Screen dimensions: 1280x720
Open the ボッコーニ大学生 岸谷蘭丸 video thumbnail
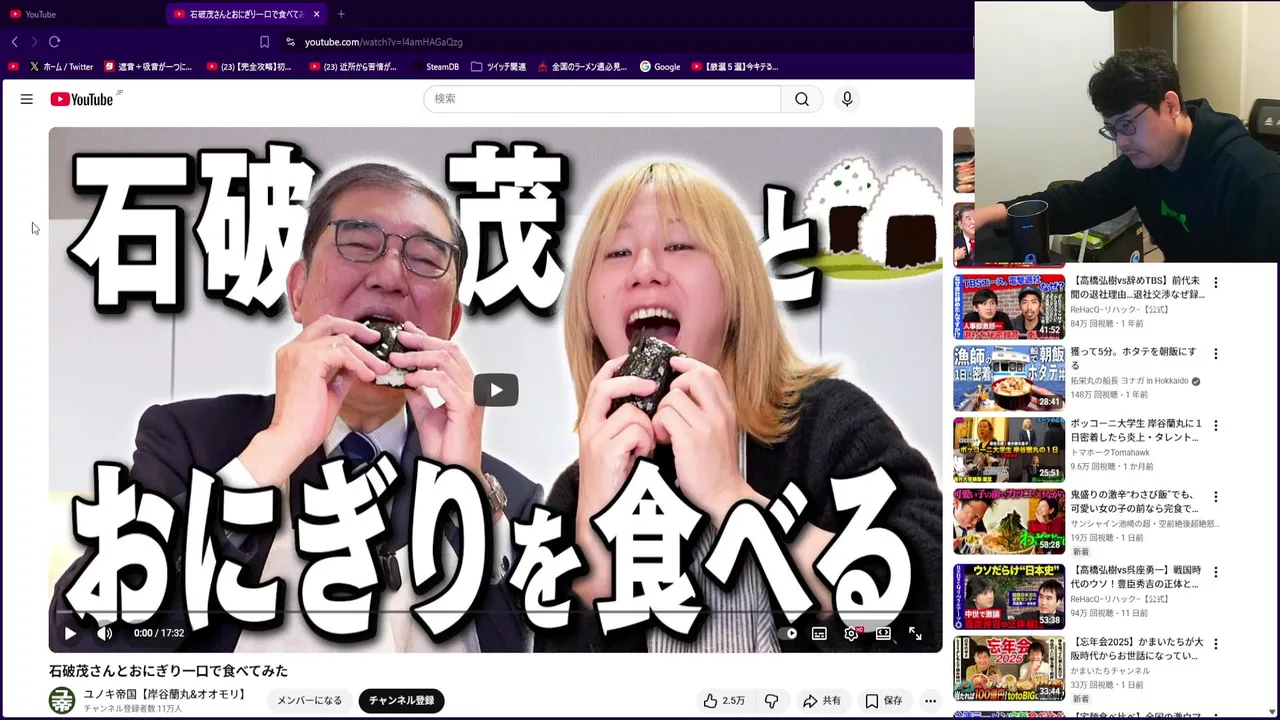pos(1009,449)
